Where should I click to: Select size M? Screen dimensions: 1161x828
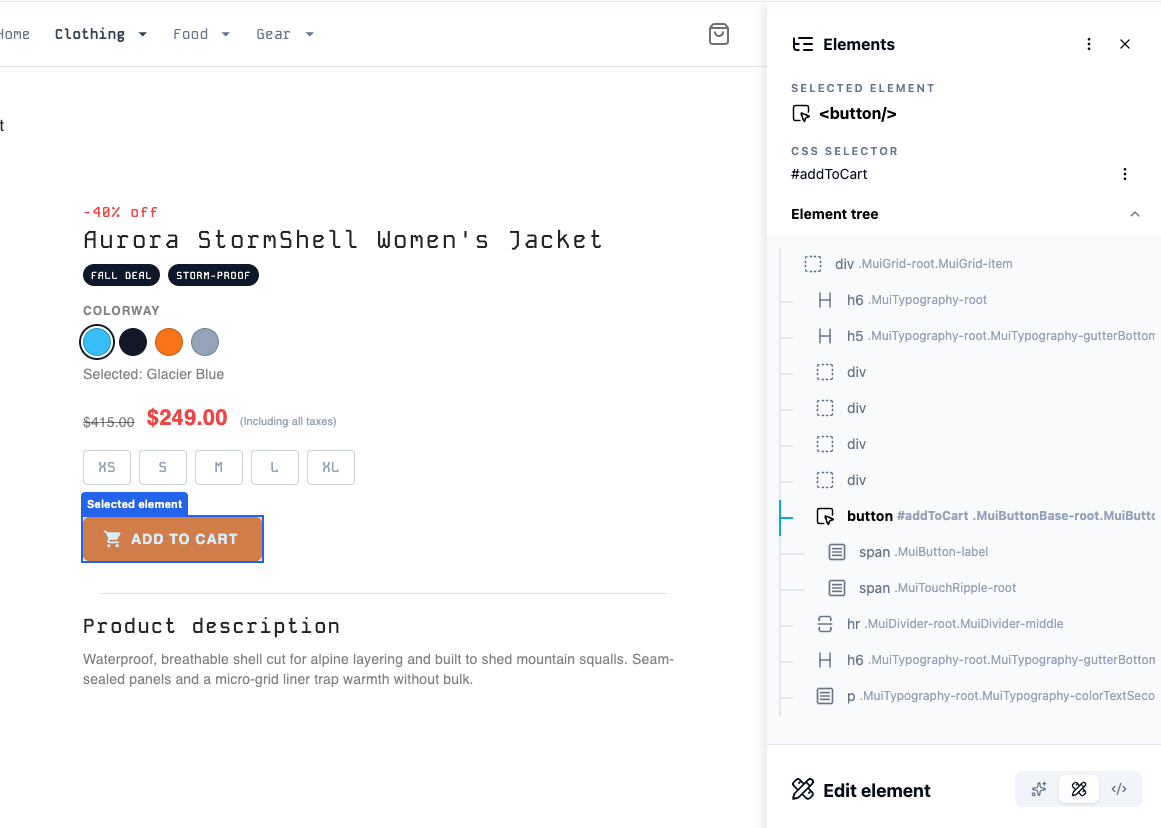[x=219, y=467]
